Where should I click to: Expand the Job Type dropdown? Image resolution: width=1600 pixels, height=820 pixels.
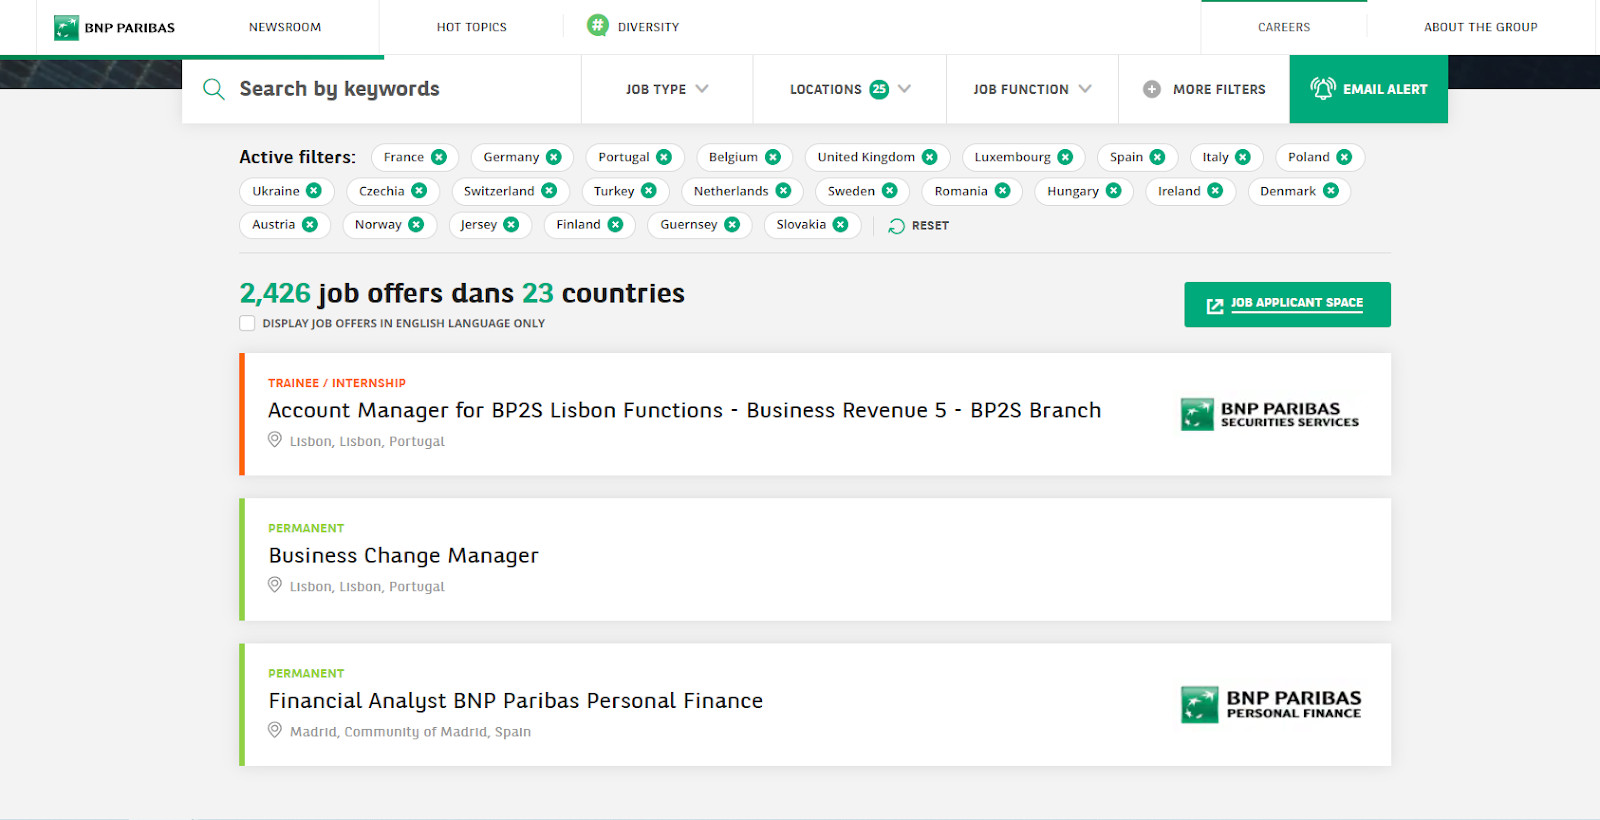pos(667,89)
